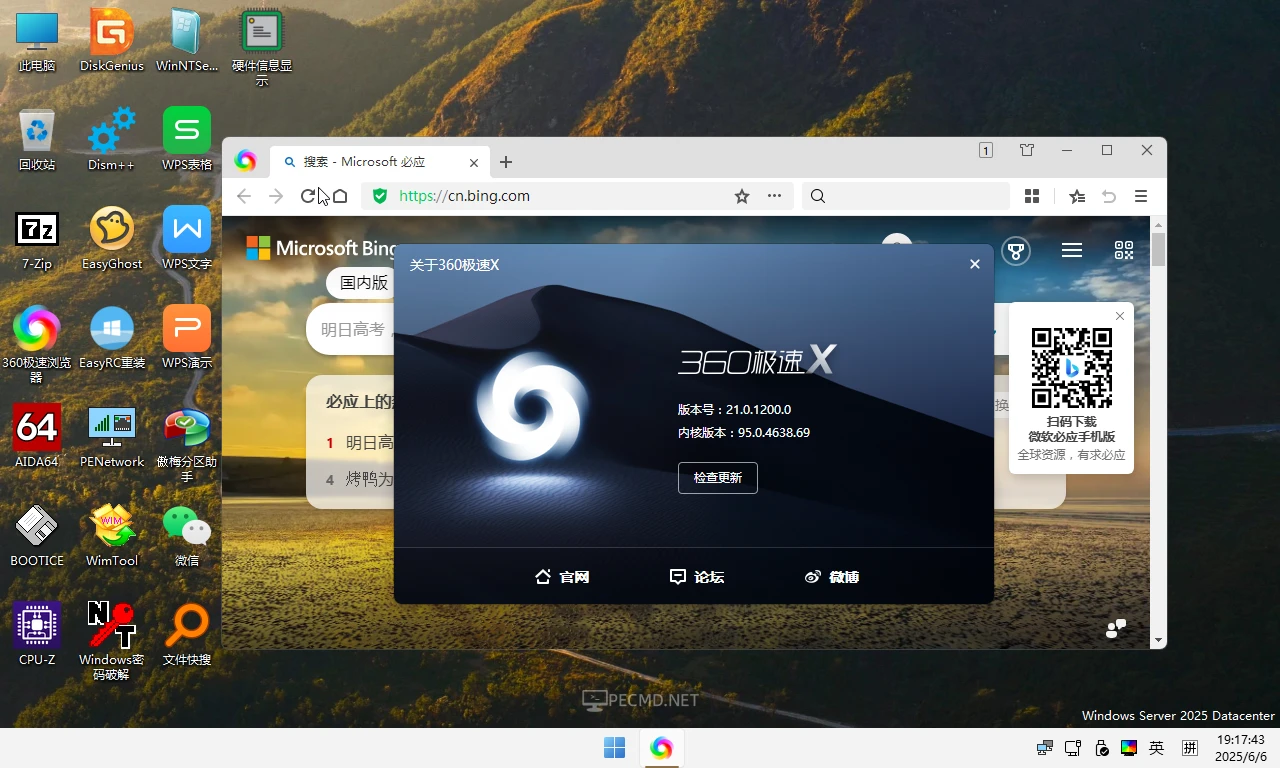Image resolution: width=1280 pixels, height=768 pixels.
Task: Open the favorites list icon
Action: (x=1077, y=196)
